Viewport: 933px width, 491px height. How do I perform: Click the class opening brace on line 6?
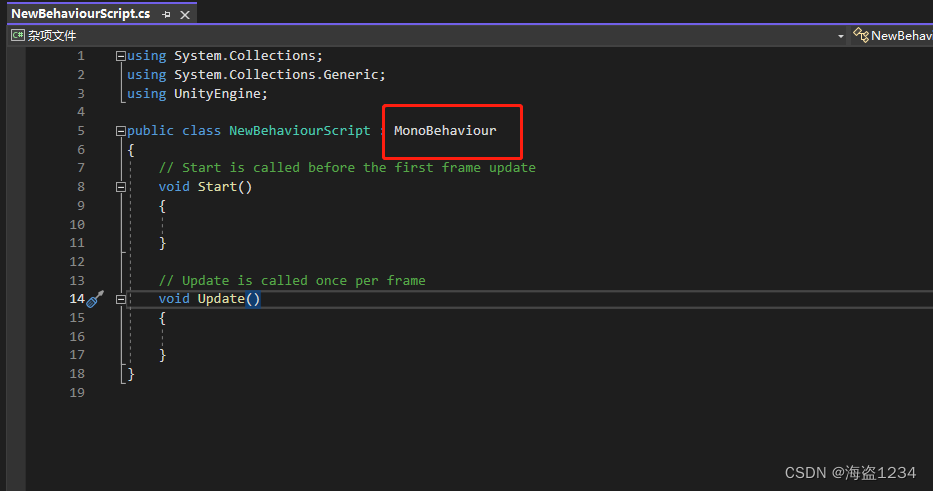pos(131,150)
